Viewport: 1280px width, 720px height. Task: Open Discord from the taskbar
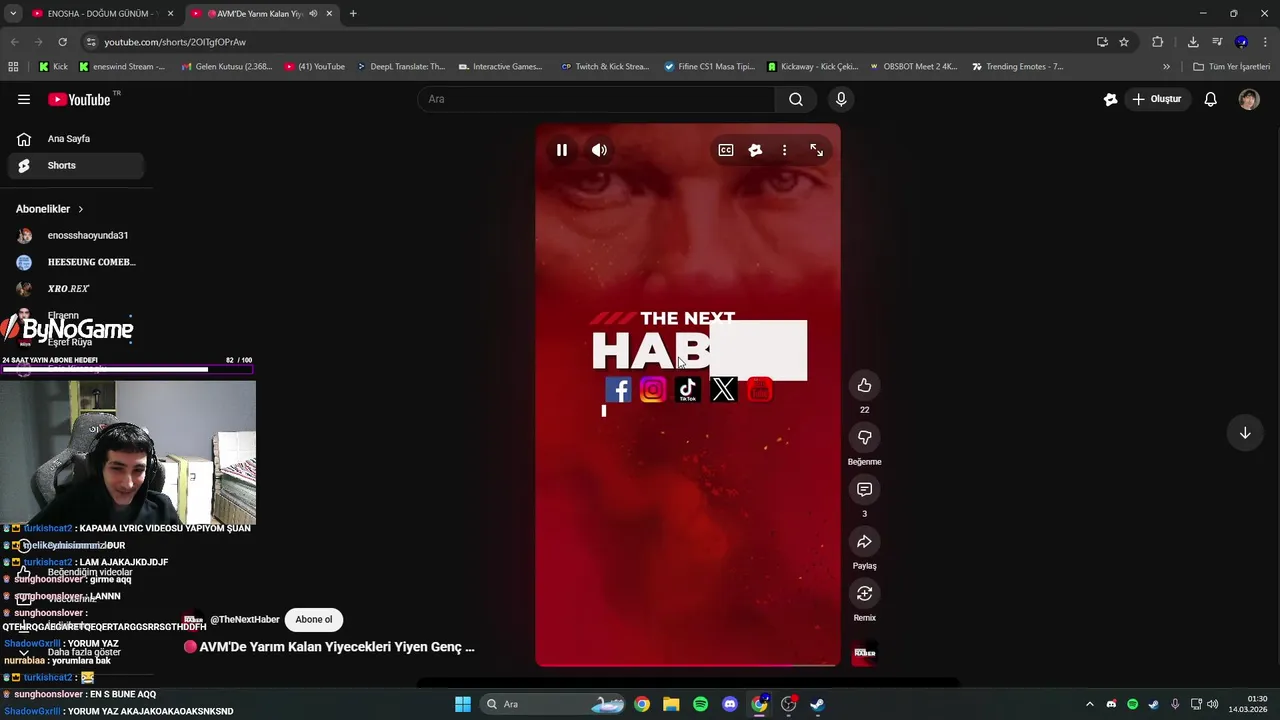pos(730,704)
